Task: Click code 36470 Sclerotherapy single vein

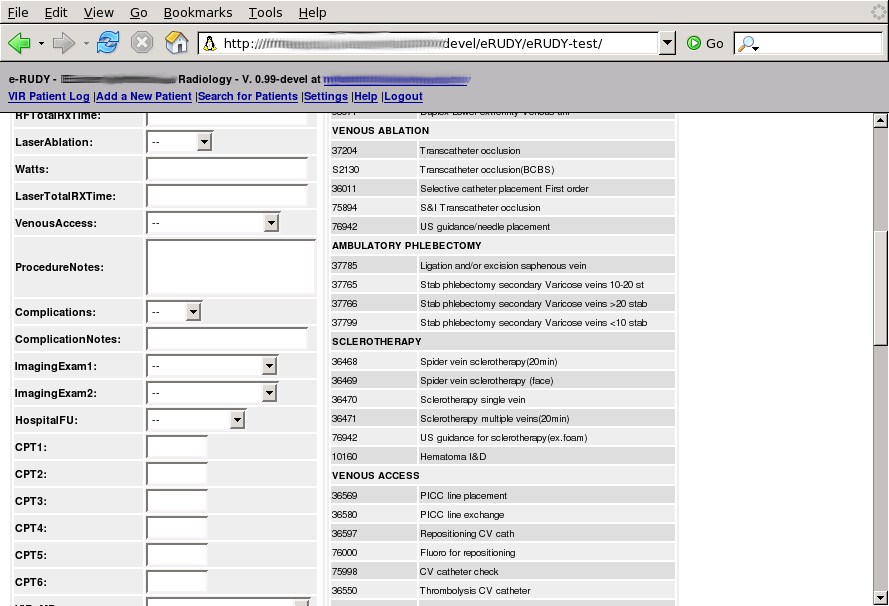Action: click(503, 400)
